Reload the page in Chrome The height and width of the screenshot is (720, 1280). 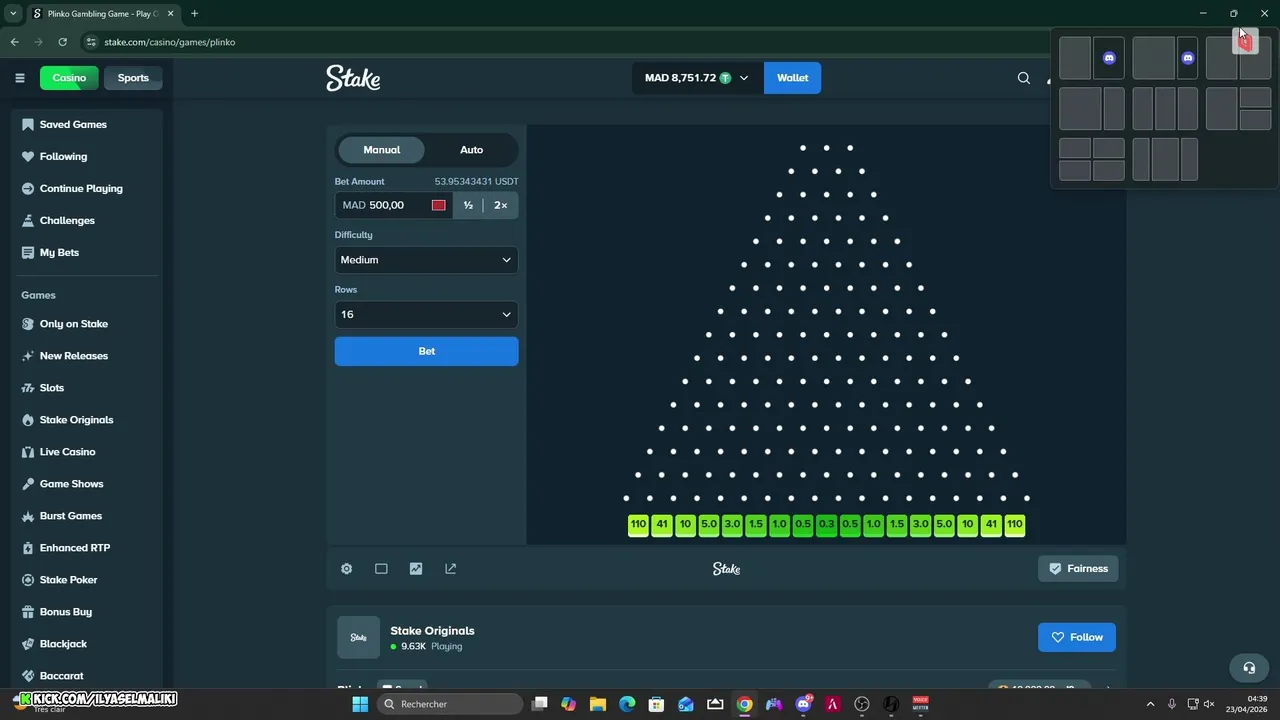click(62, 42)
